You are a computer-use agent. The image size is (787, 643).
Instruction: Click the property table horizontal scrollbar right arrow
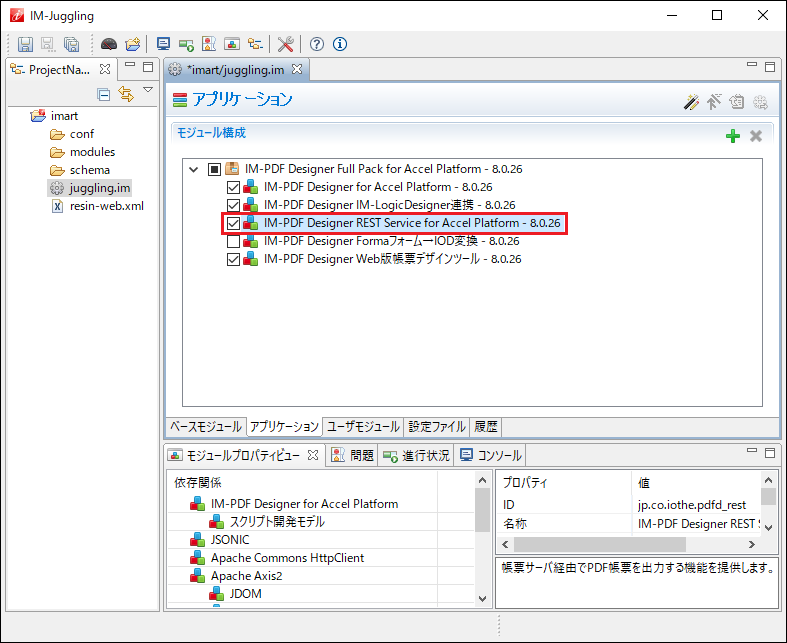click(751, 545)
